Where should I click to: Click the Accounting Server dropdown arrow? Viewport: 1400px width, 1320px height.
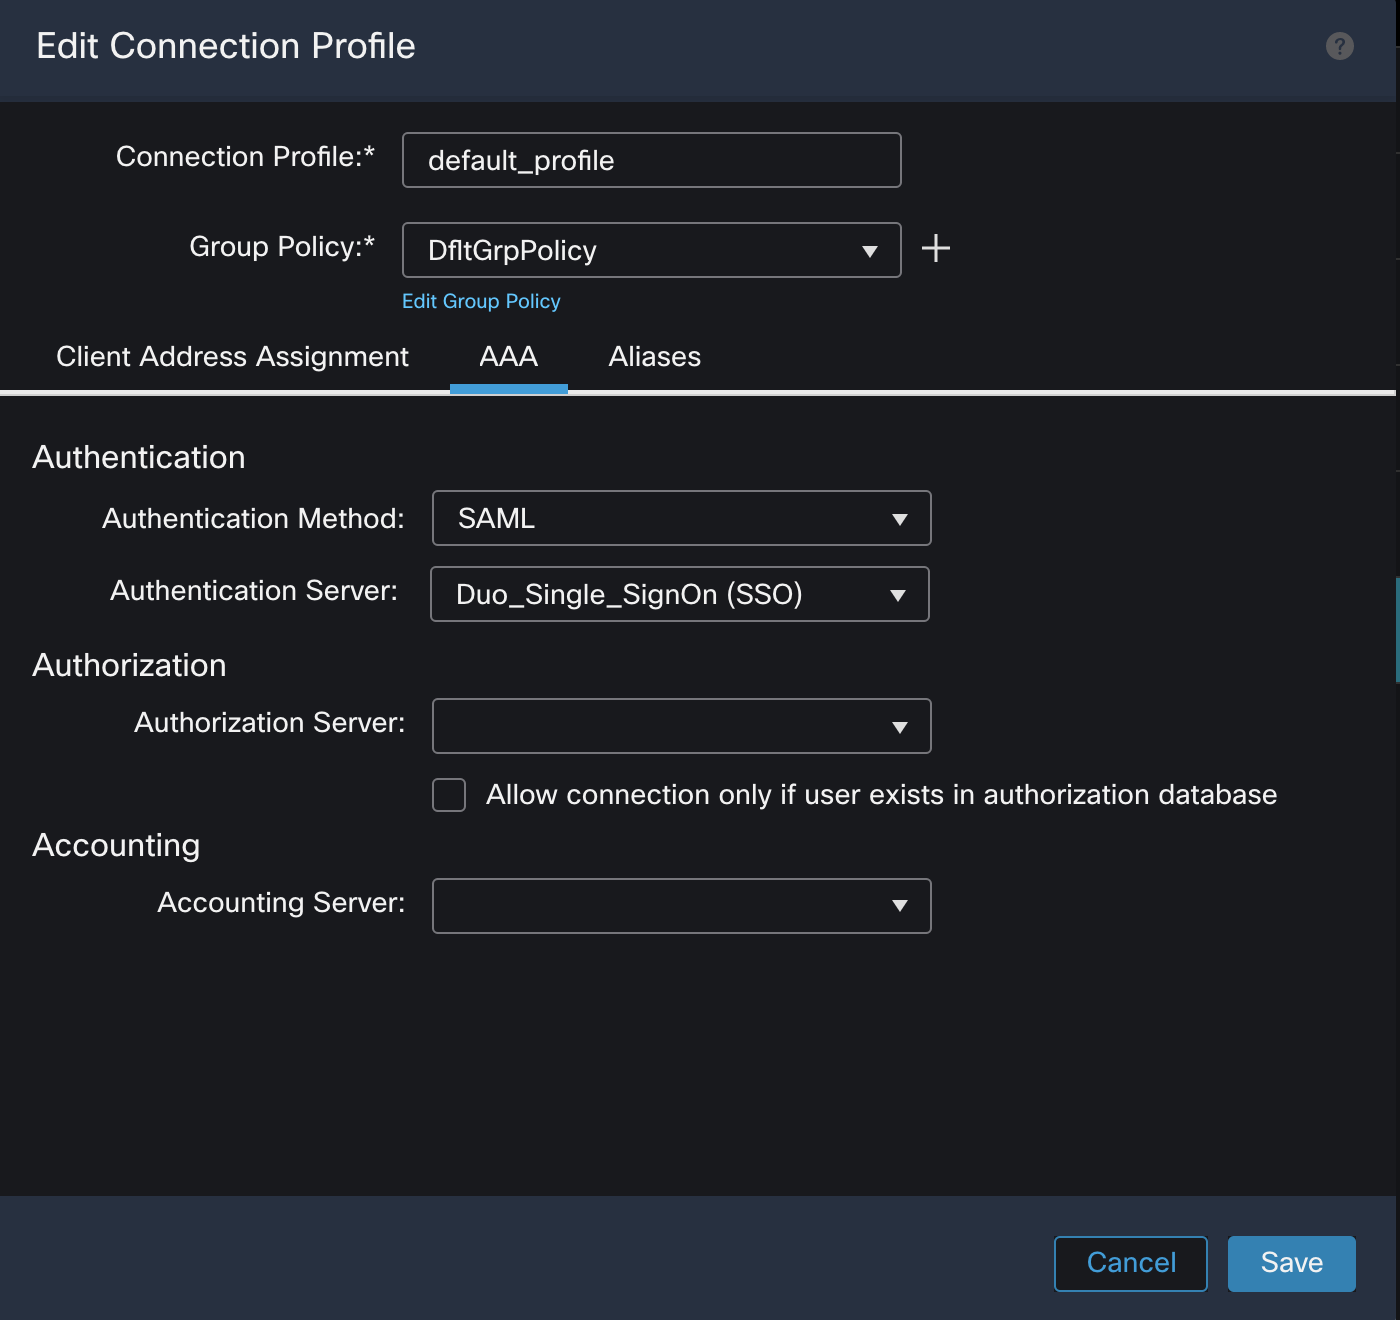[x=899, y=906]
